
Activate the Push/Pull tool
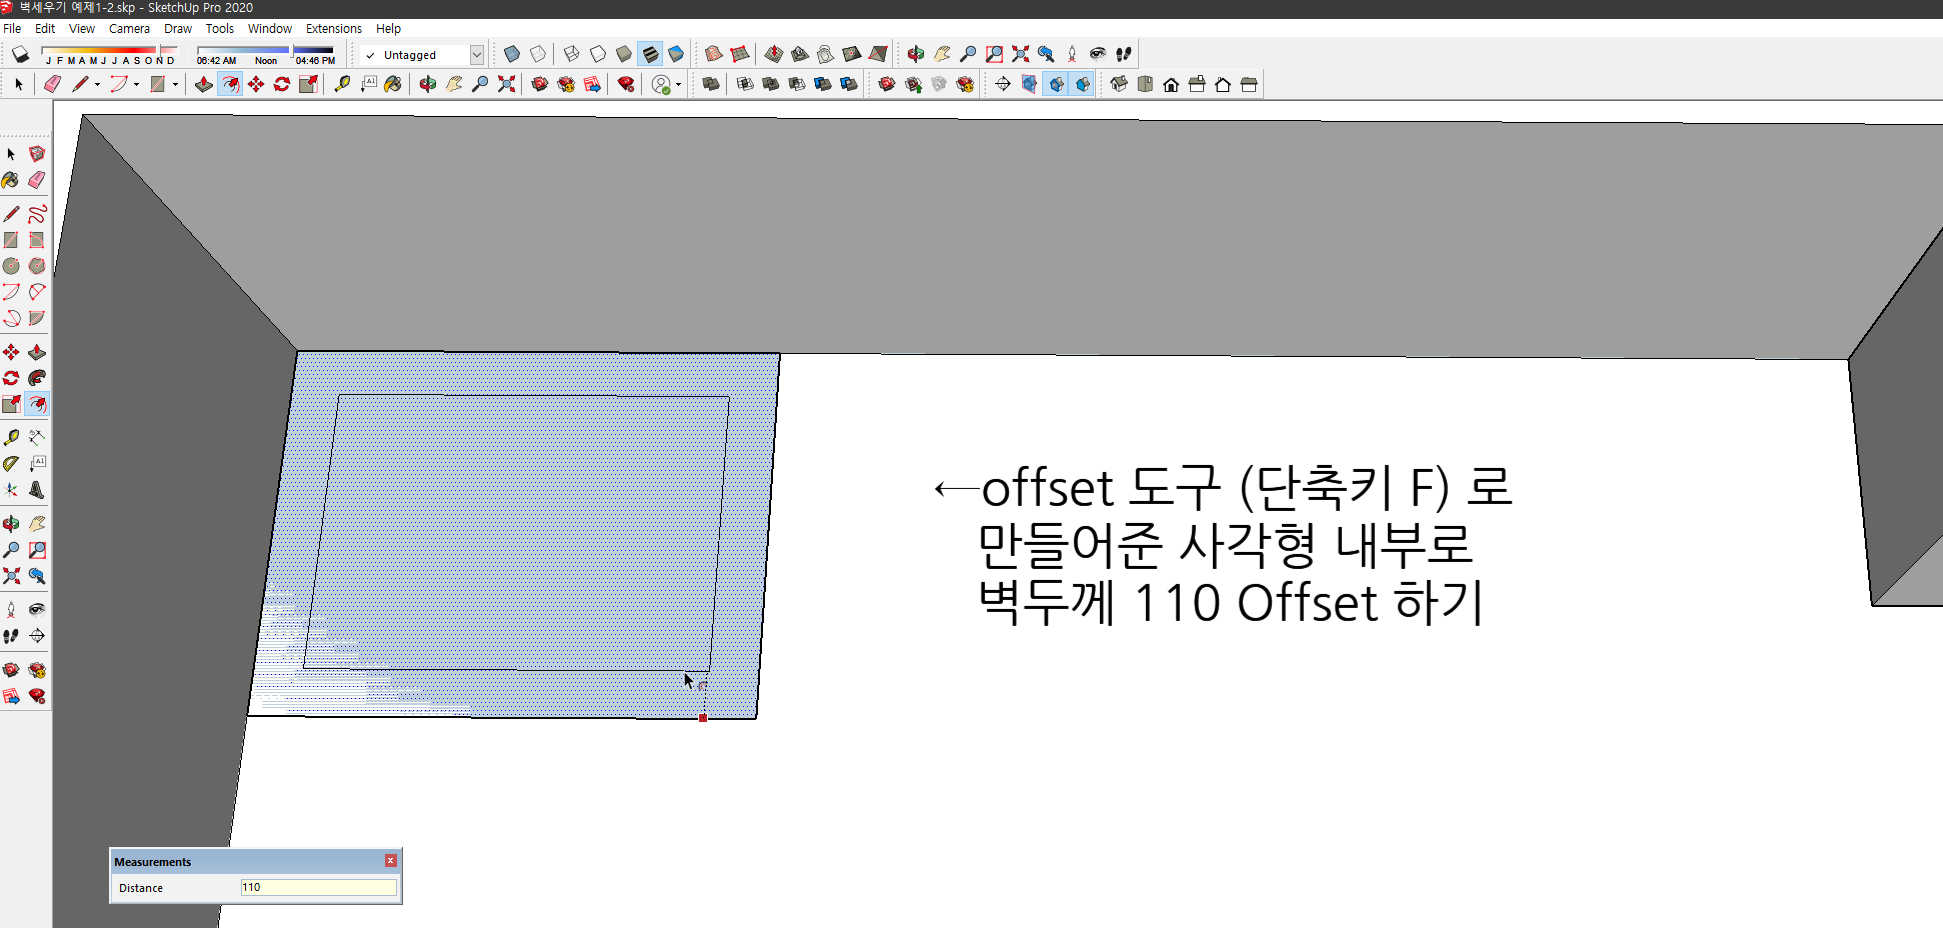[x=37, y=352]
